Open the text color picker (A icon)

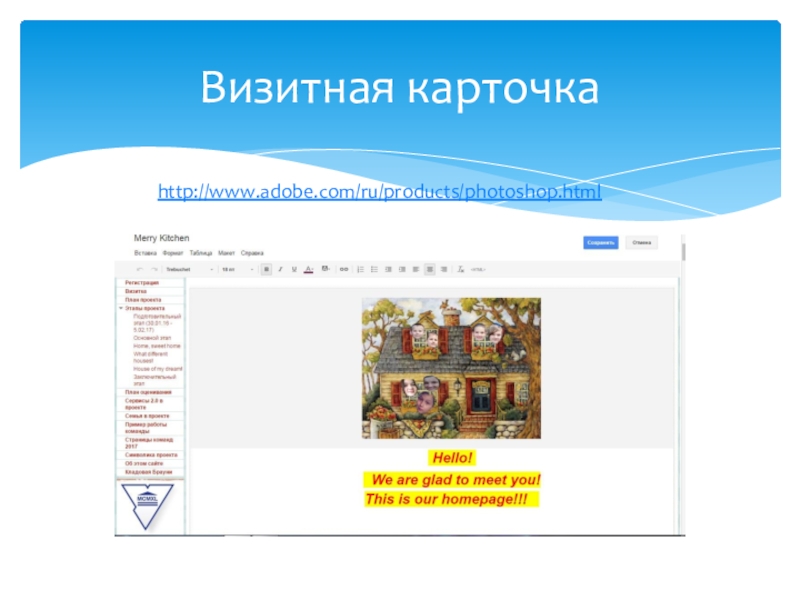click(309, 269)
